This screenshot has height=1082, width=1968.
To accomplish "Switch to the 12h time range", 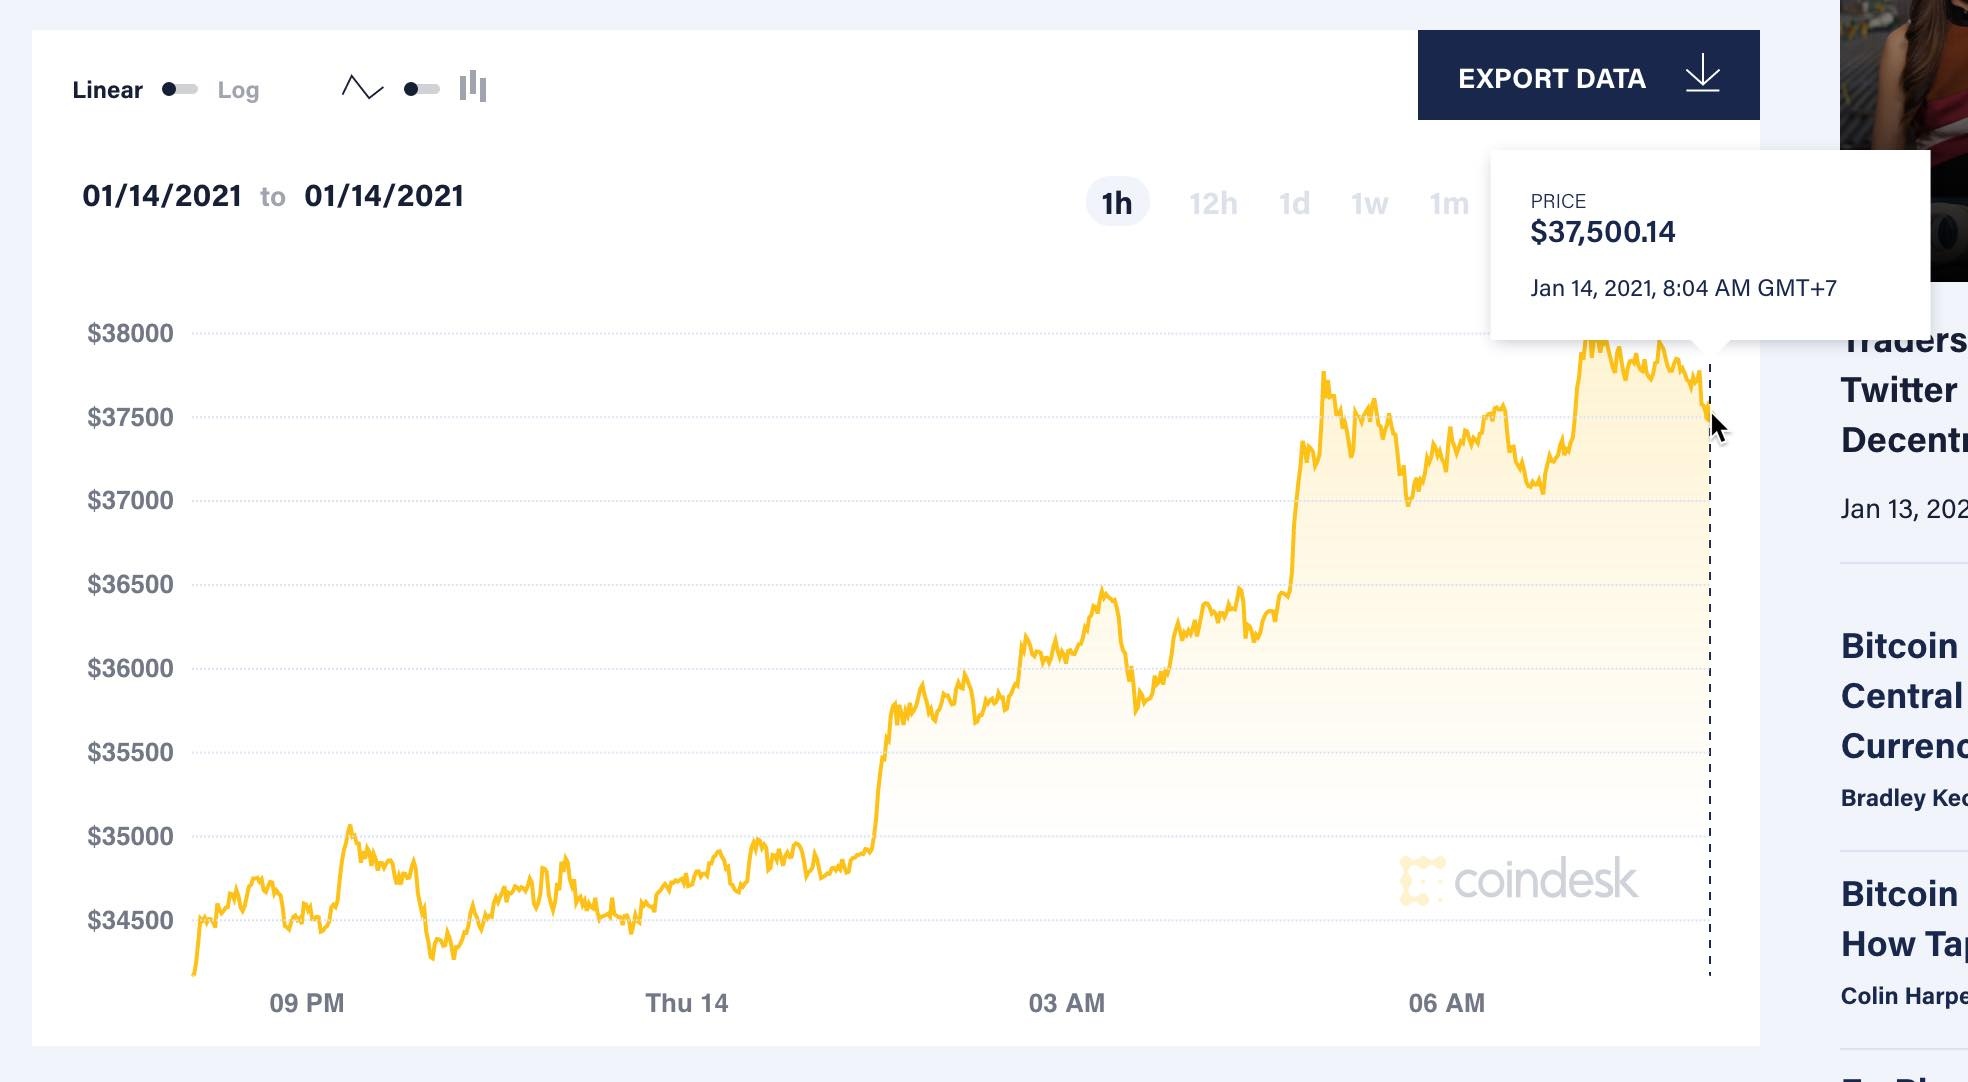I will tap(1213, 202).
